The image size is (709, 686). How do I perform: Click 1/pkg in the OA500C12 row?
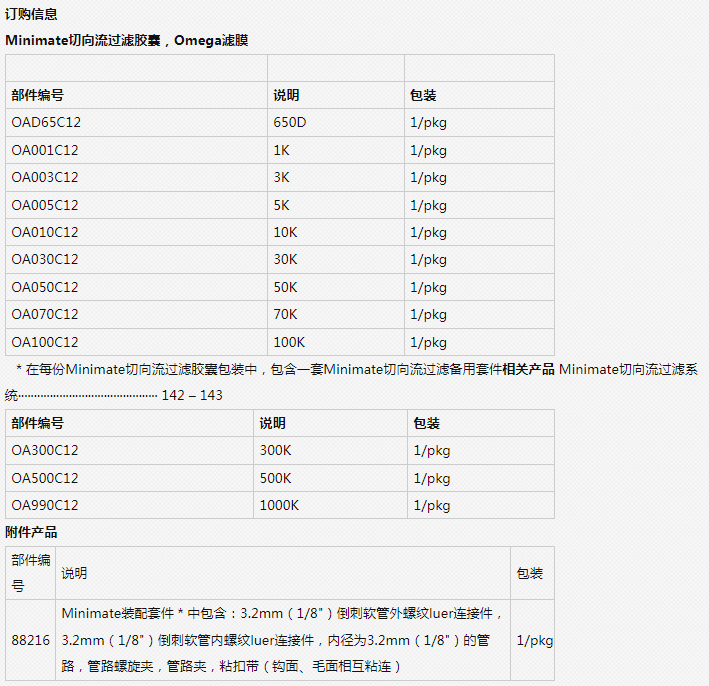432,479
